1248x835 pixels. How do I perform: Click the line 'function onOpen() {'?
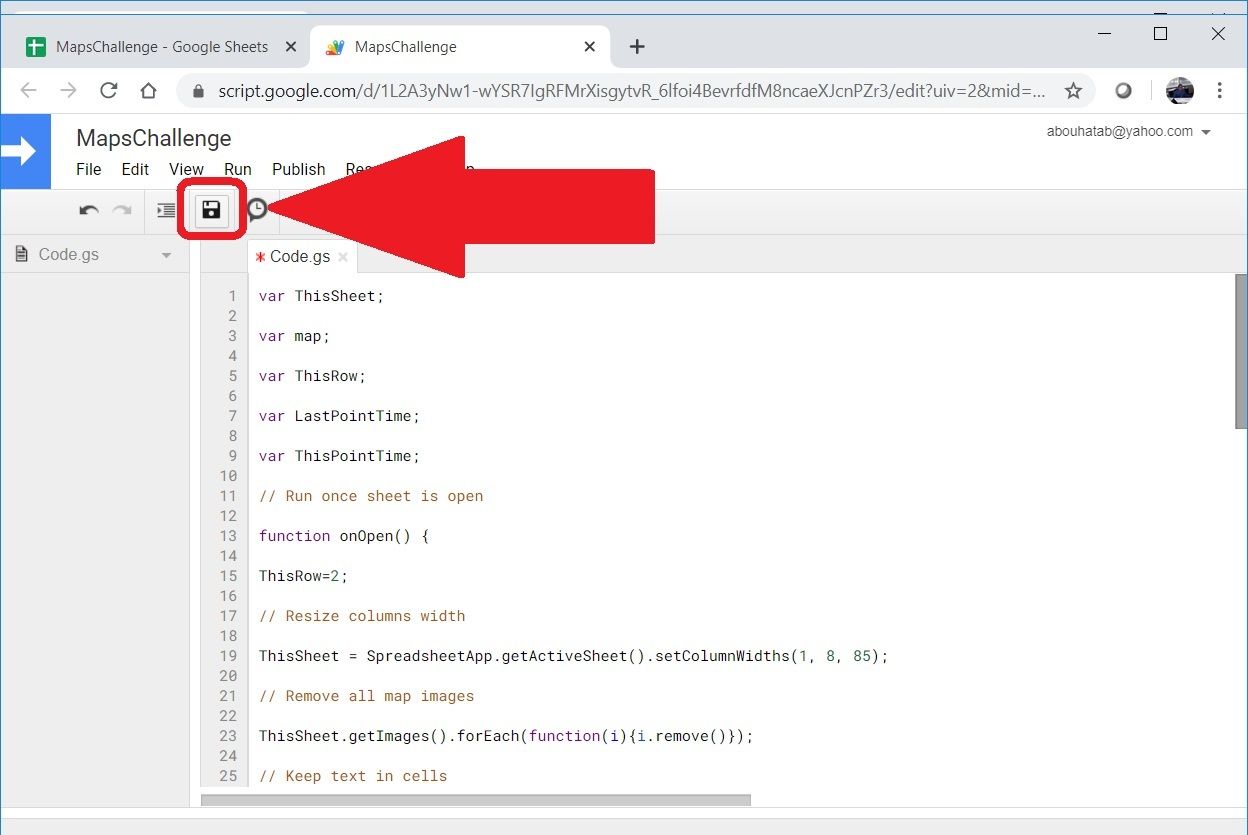[x=343, y=536]
